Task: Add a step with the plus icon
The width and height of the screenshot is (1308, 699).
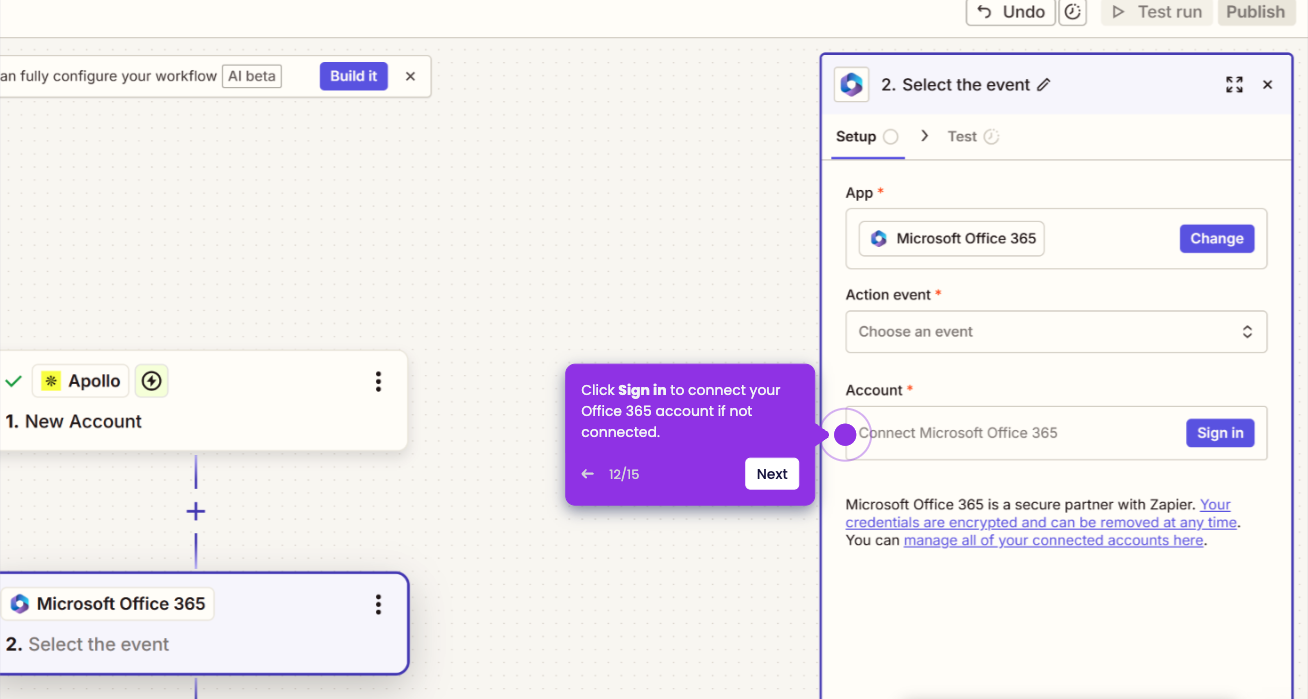Action: pos(196,512)
